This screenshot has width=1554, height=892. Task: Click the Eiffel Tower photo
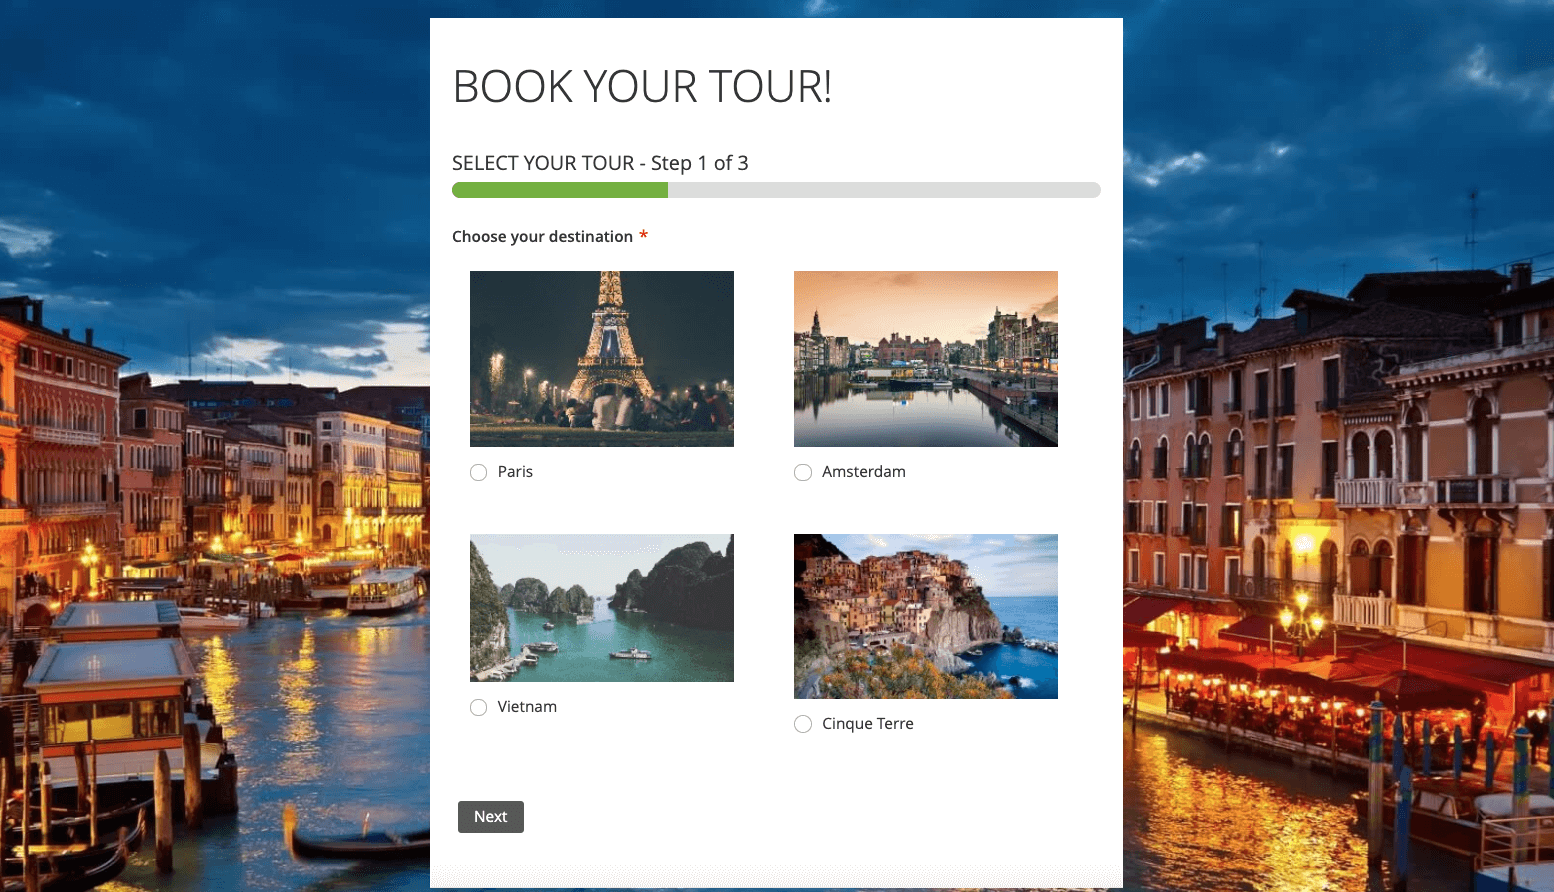pos(602,359)
